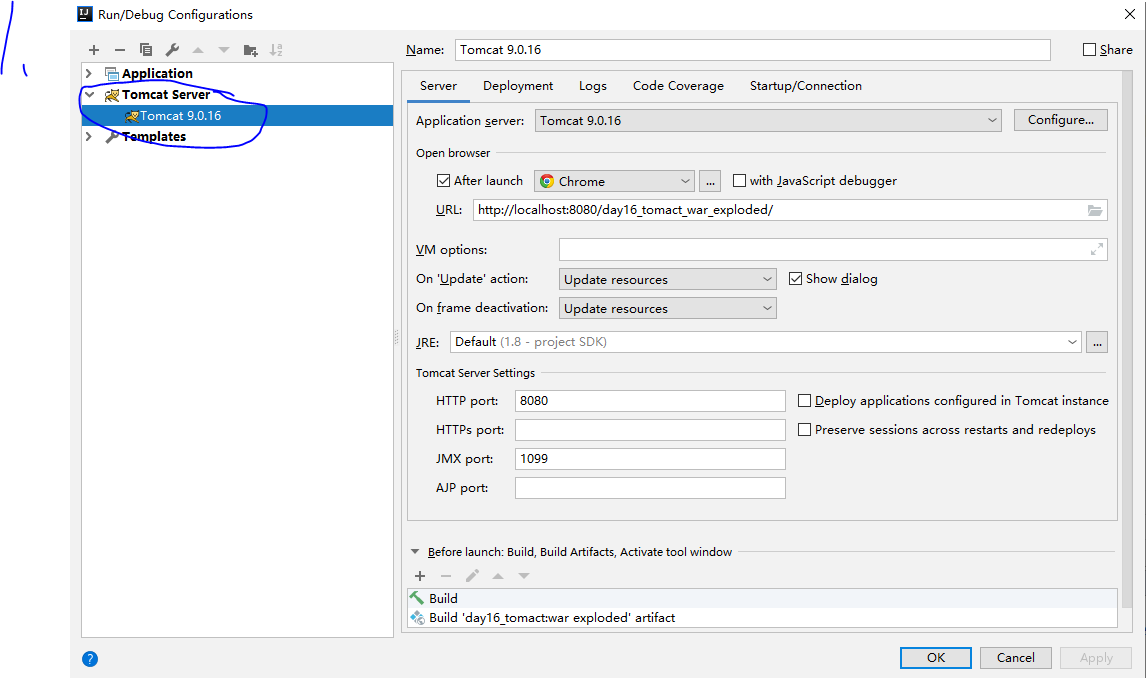Toggle Show dialog checkbox
Image resolution: width=1146 pixels, height=678 pixels.
(796, 278)
